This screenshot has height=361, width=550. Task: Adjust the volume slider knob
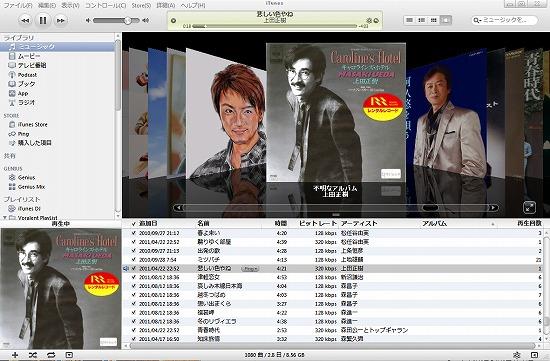coord(128,20)
